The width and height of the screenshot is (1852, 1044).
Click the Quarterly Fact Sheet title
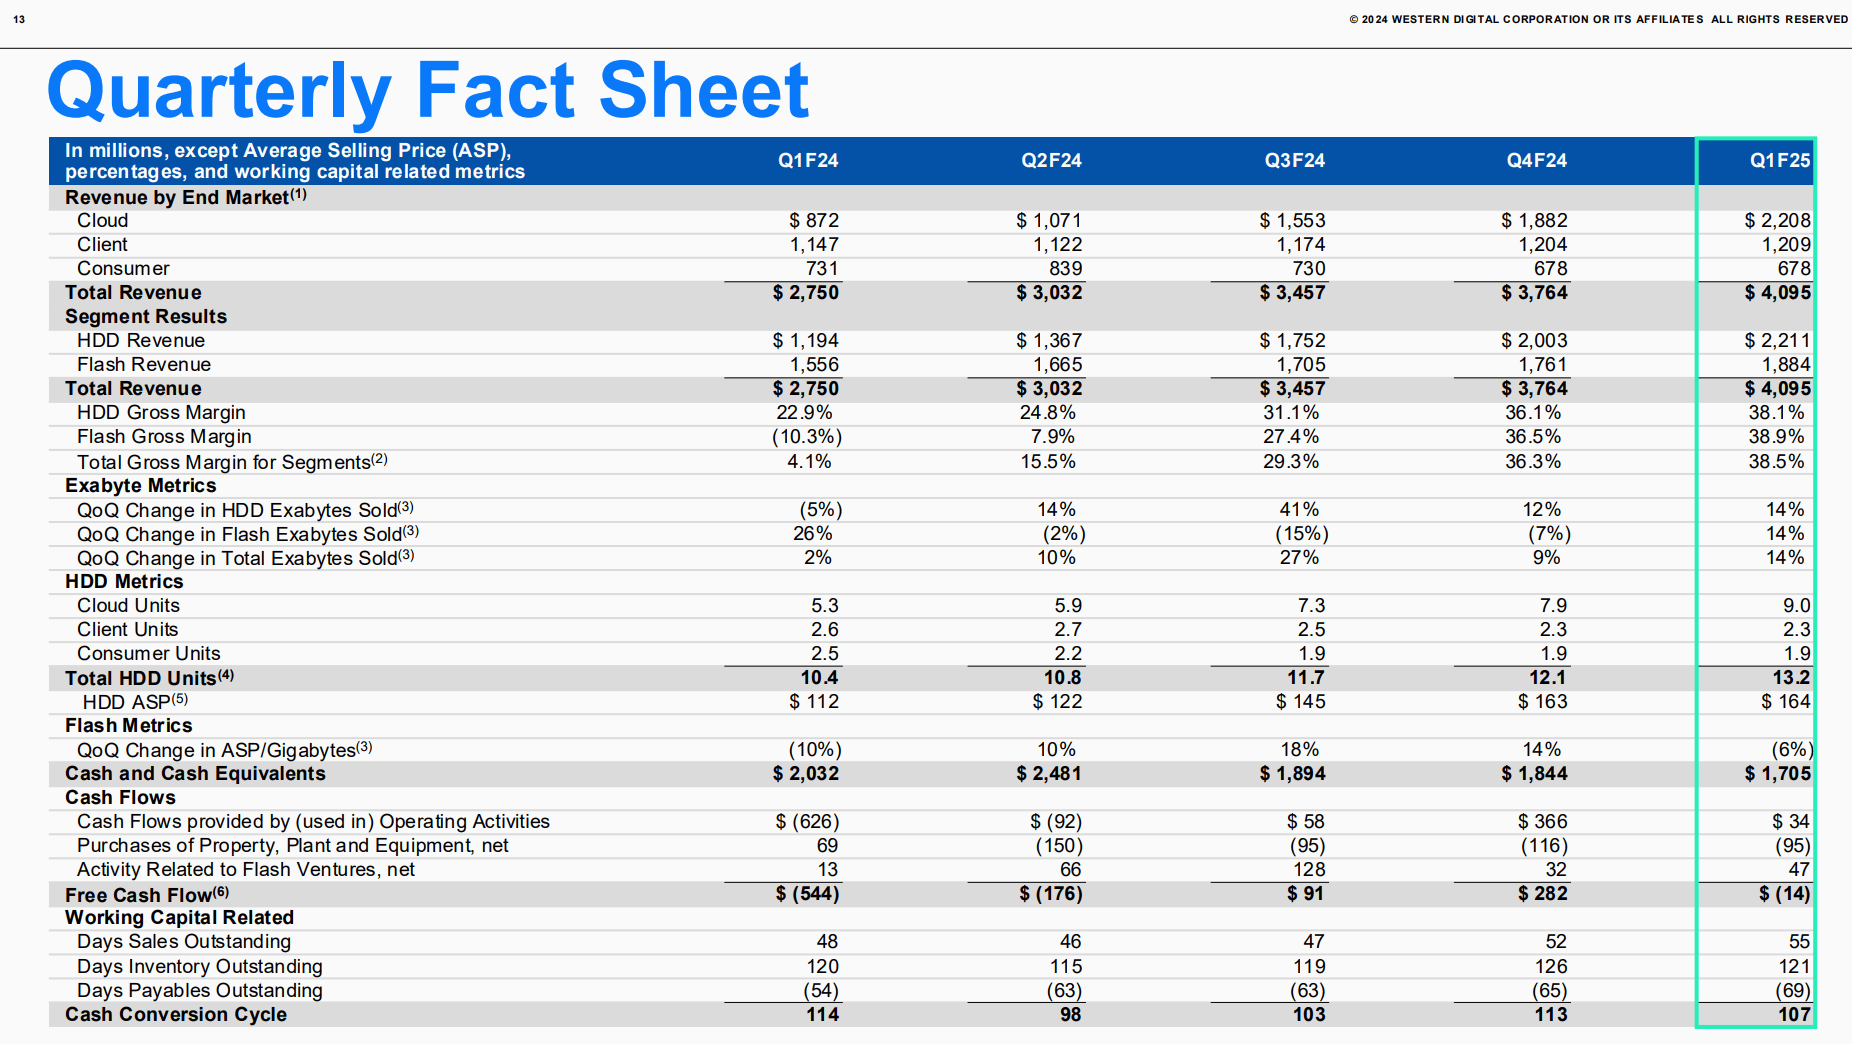[427, 91]
